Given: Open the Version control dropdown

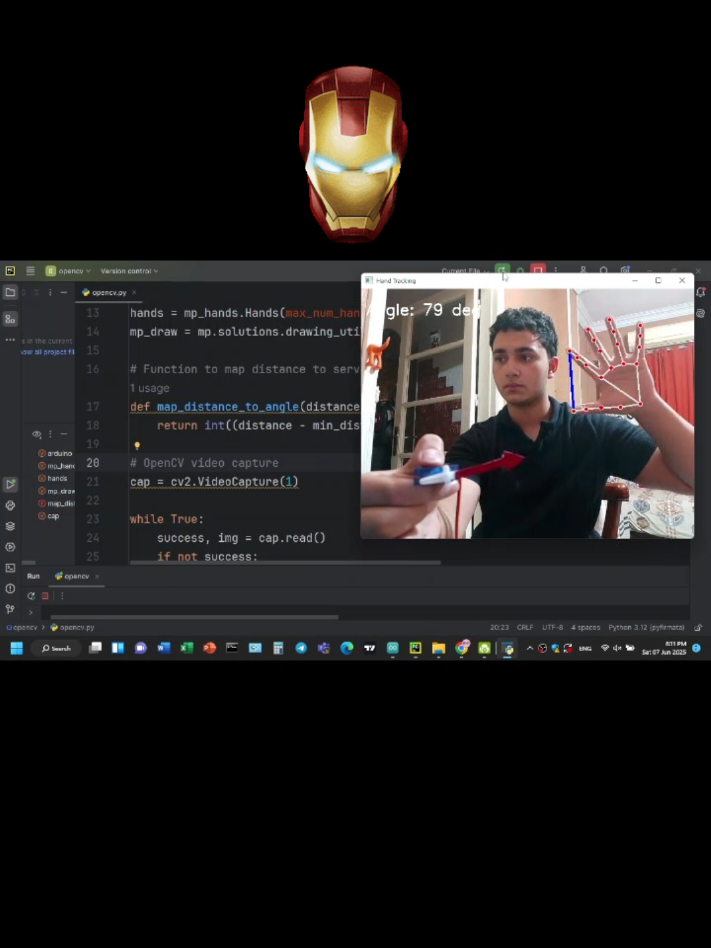Looking at the screenshot, I should (x=129, y=271).
